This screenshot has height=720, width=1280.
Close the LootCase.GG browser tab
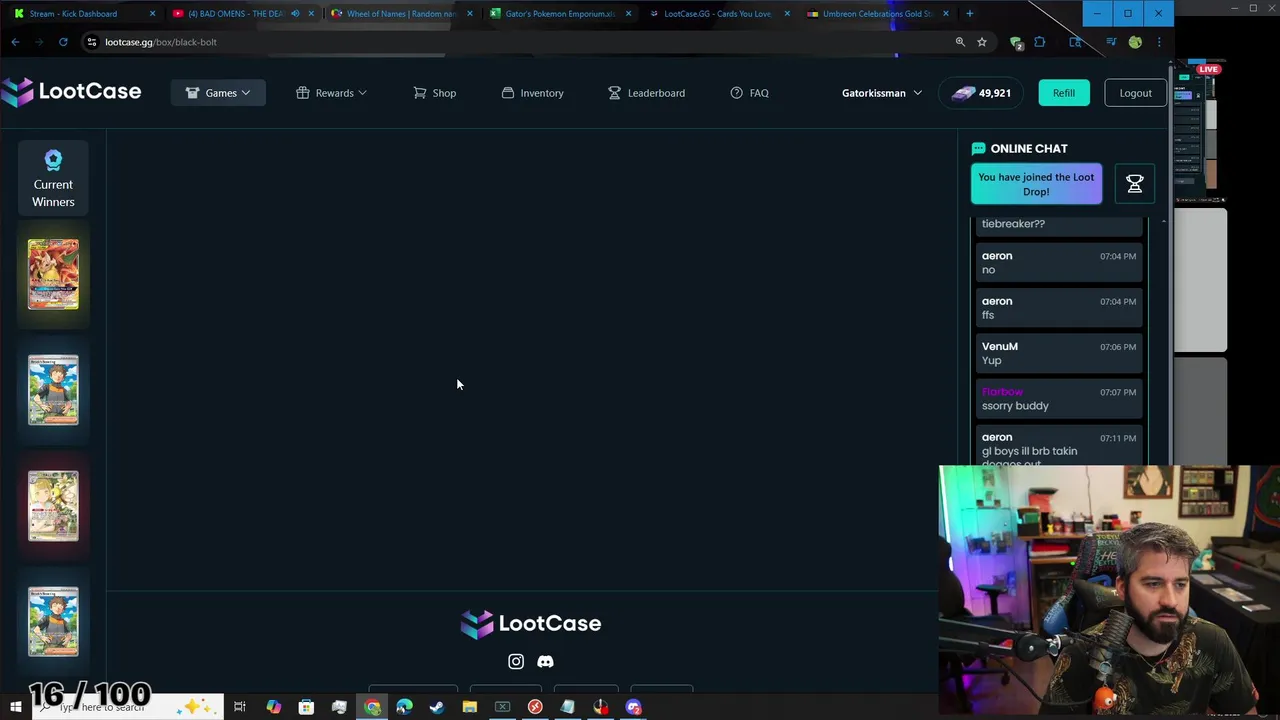click(x=787, y=14)
